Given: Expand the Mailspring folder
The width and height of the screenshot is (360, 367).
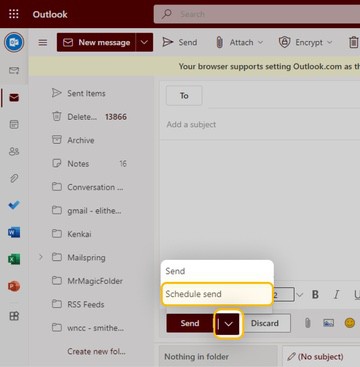Looking at the screenshot, I should coord(41,257).
